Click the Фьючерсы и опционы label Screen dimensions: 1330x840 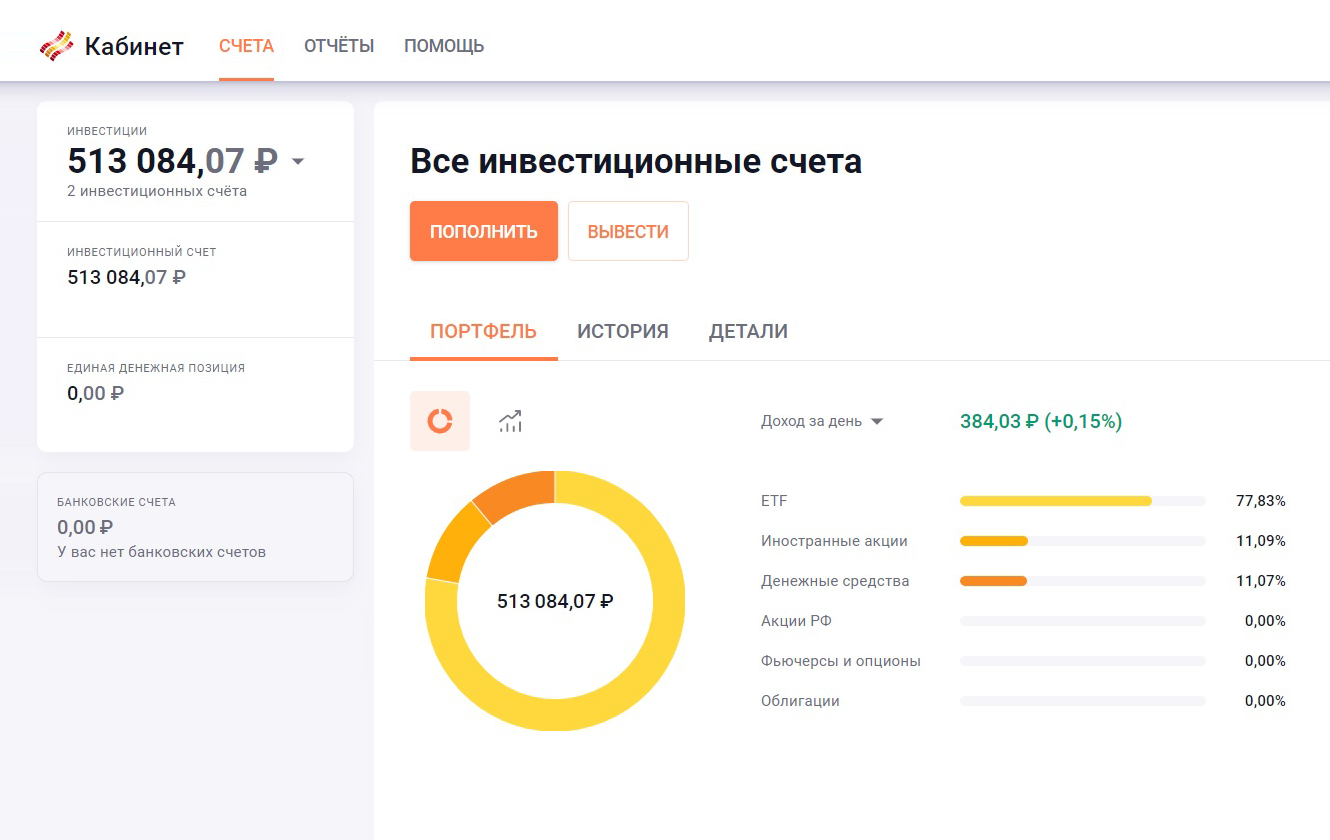coord(841,661)
